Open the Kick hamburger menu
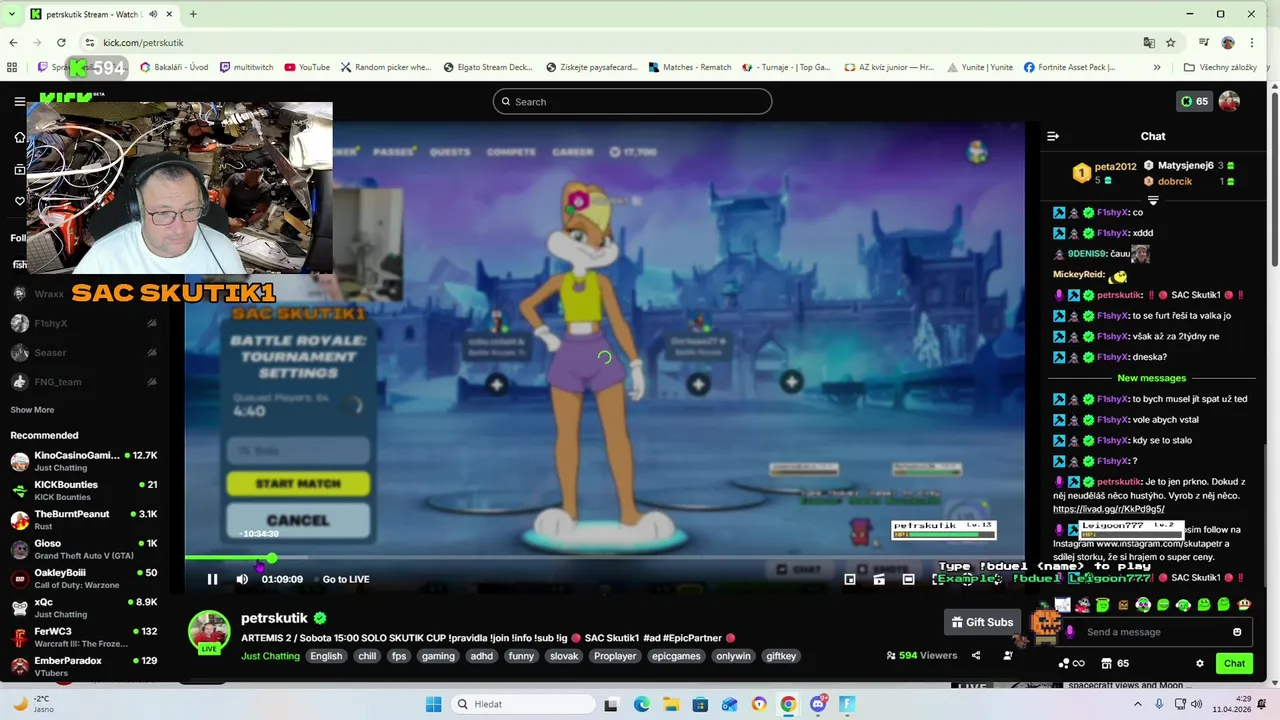The width and height of the screenshot is (1280, 720). [19, 101]
